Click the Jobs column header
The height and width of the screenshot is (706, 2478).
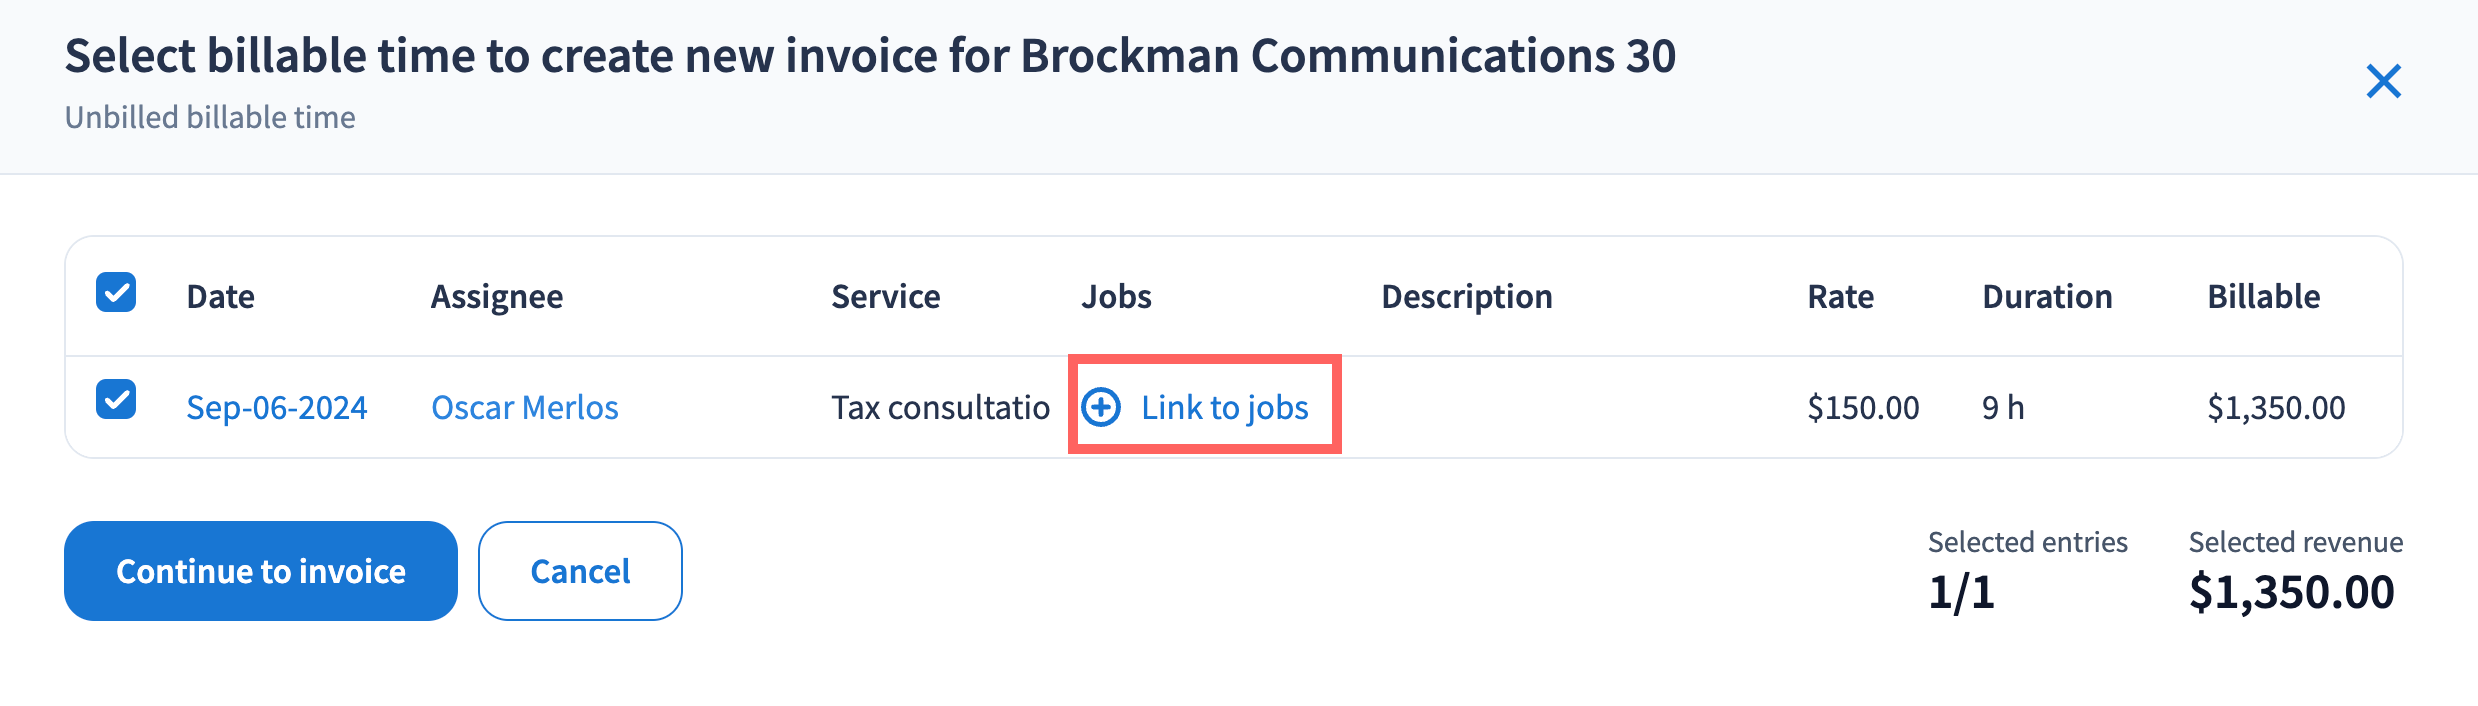(x=1116, y=297)
